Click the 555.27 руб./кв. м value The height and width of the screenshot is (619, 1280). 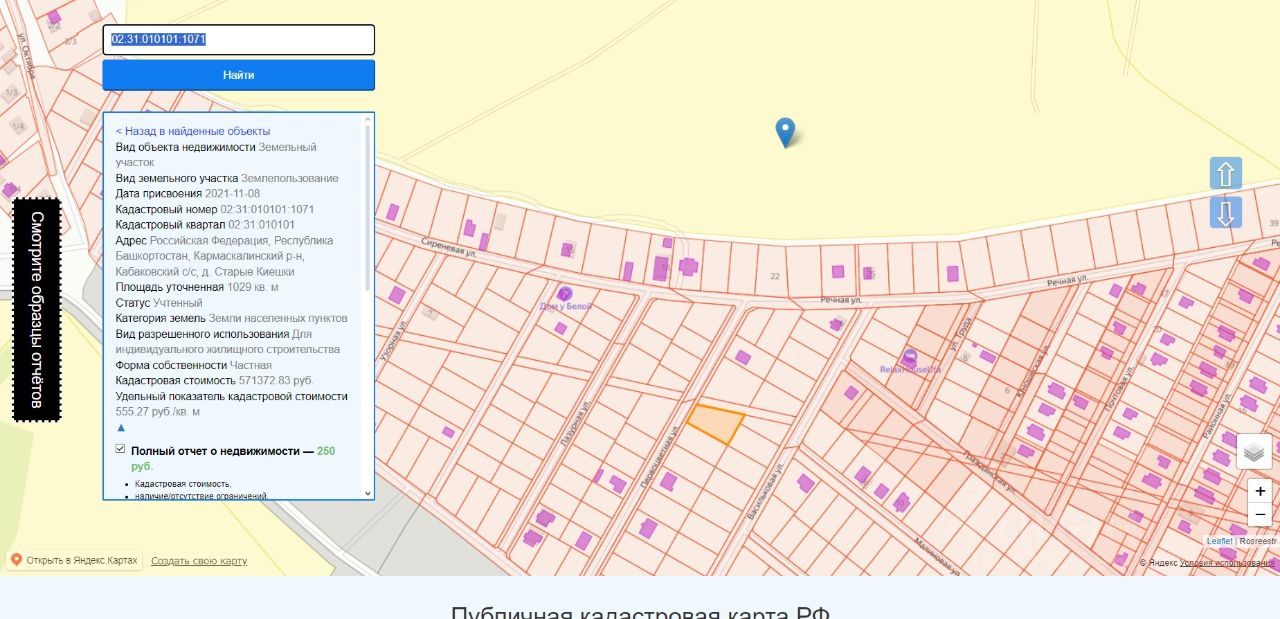(x=158, y=412)
